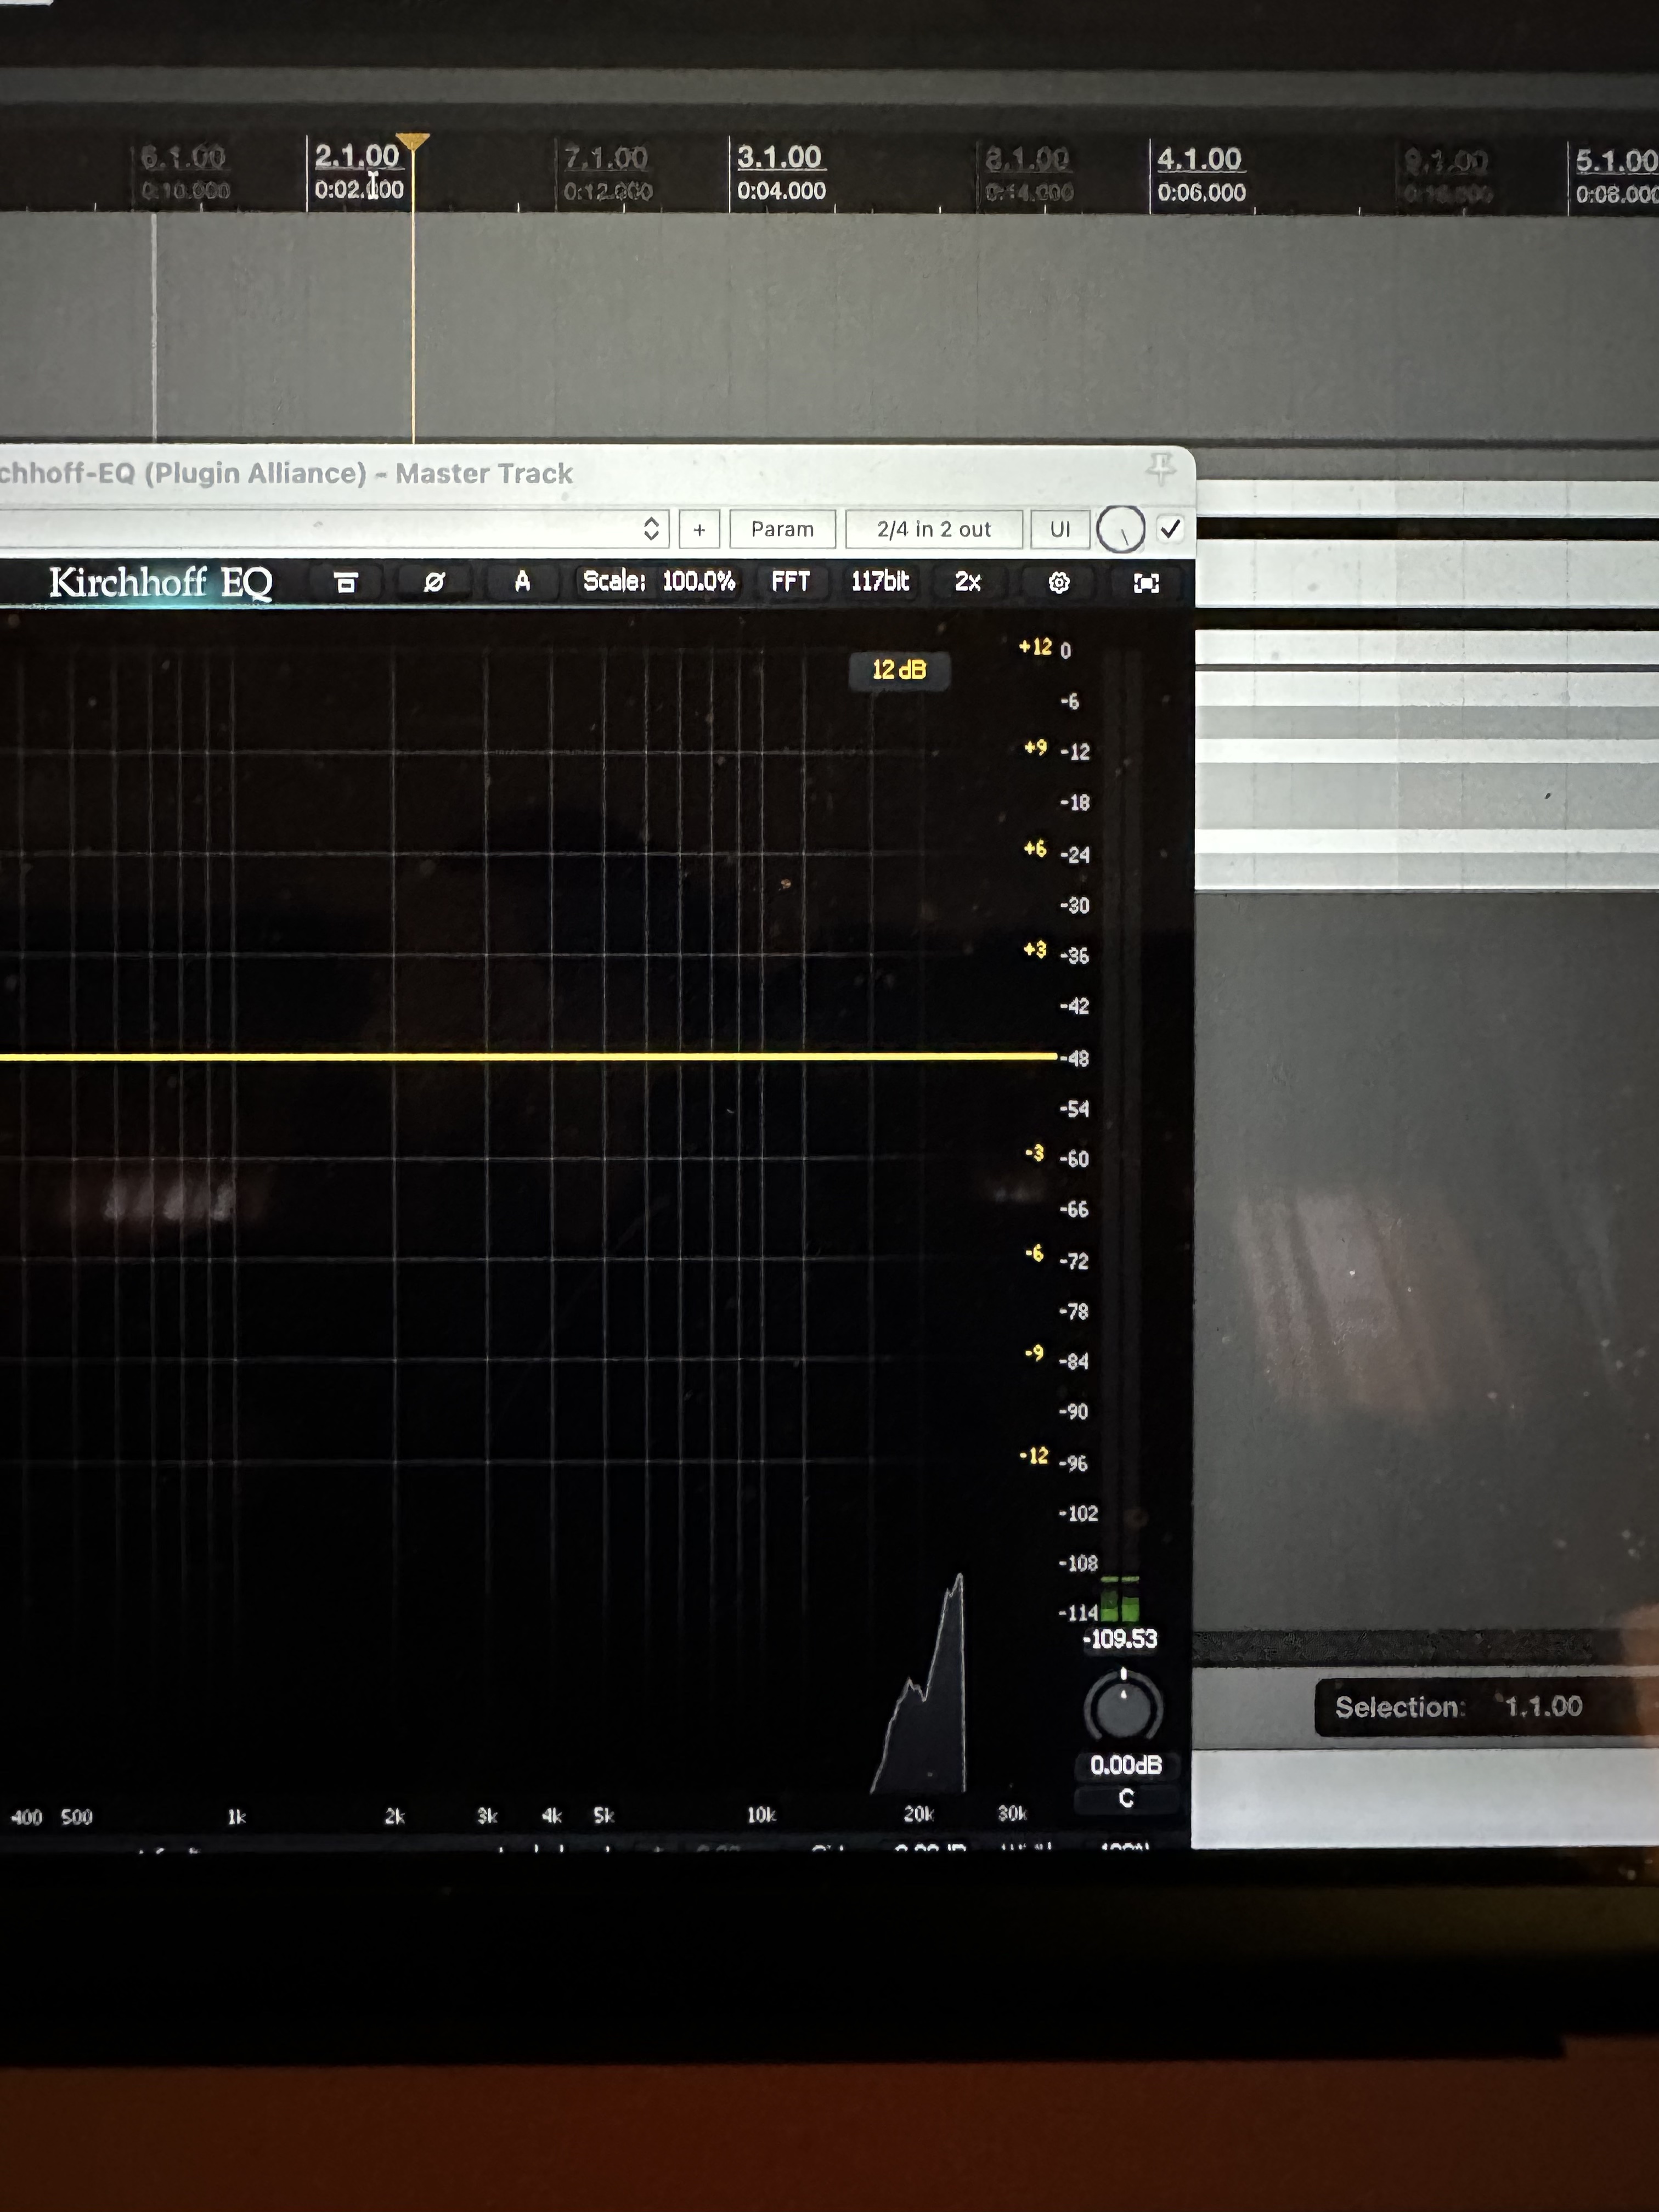Click the Kirchhoff EQ logo
This screenshot has height=2212, width=1659.
[160, 582]
